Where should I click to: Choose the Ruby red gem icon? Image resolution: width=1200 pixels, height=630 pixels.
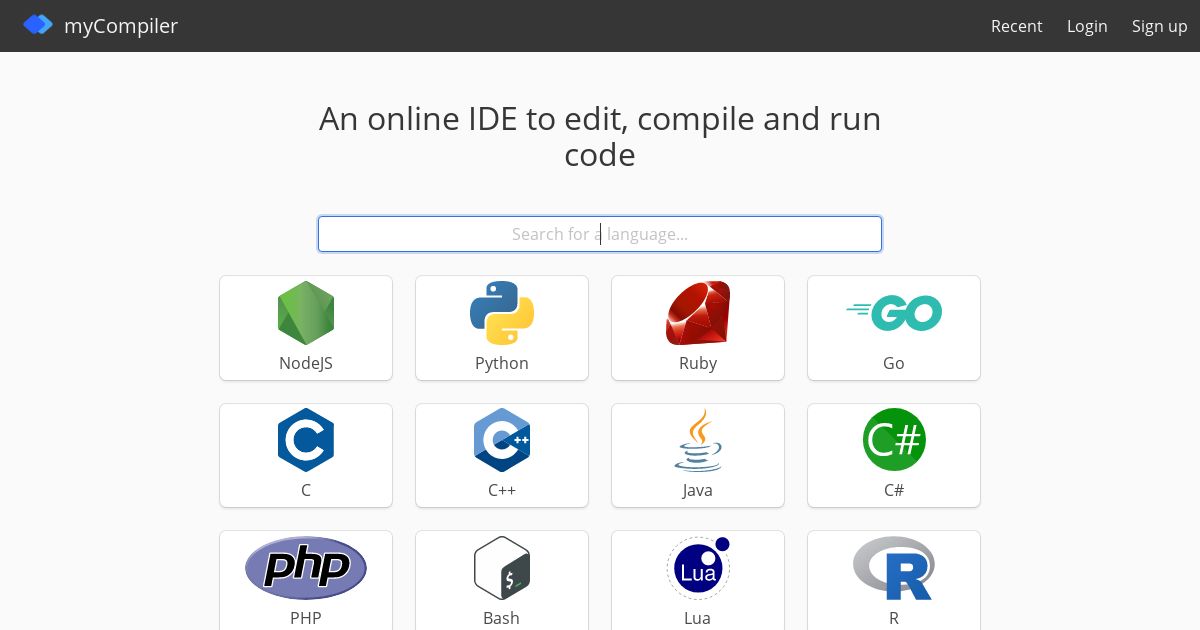point(698,313)
